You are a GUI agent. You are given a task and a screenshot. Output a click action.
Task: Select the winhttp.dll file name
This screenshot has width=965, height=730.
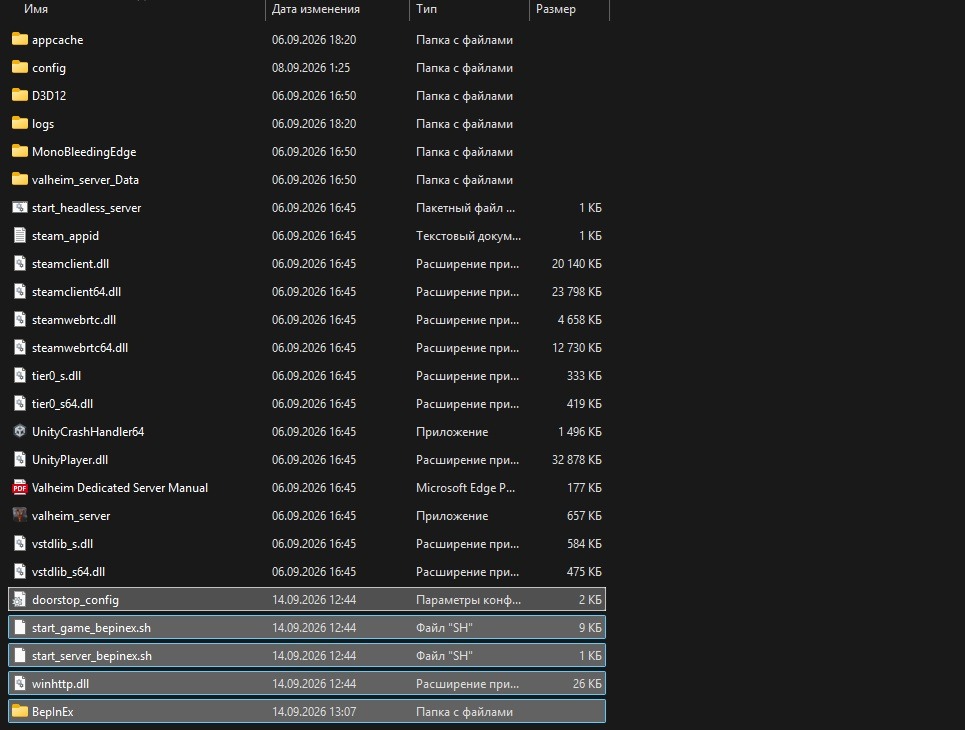(60, 684)
